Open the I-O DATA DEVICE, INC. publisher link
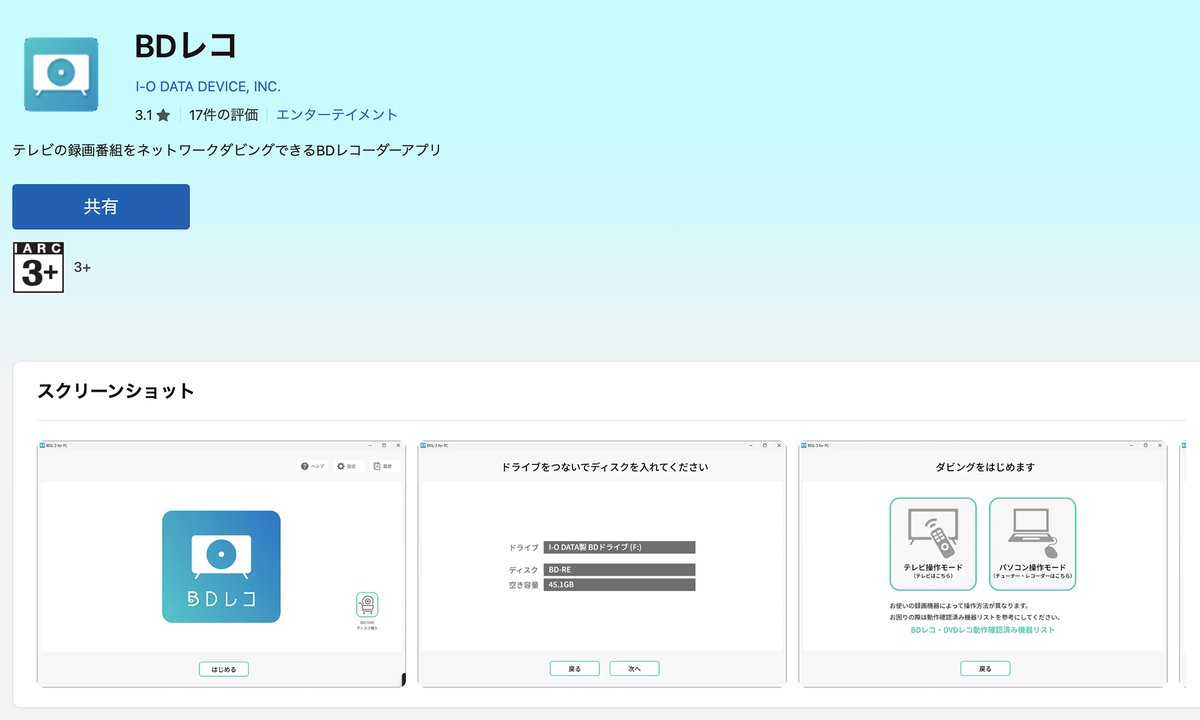The width and height of the screenshot is (1200, 720). click(208, 87)
